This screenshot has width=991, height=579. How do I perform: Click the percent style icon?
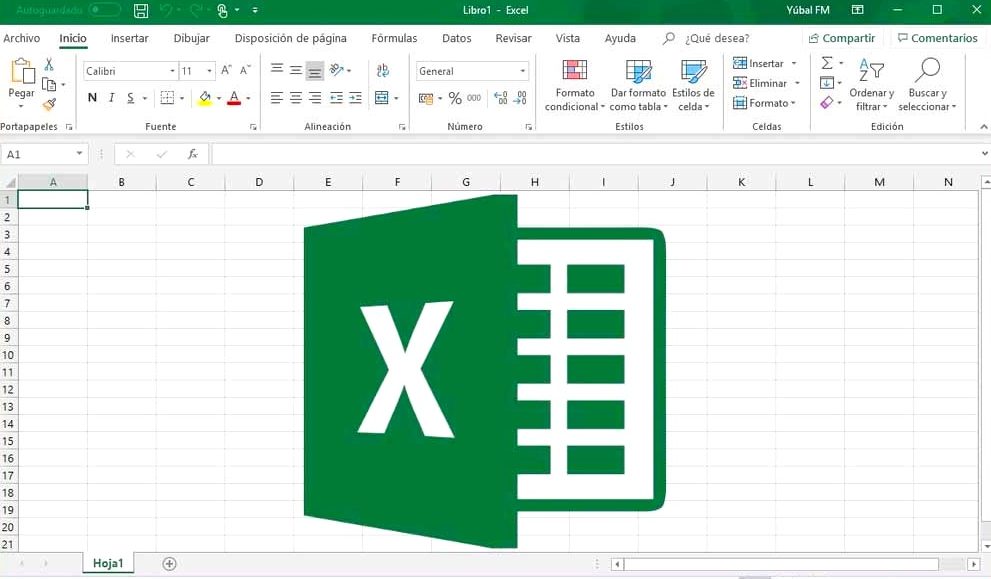[455, 98]
